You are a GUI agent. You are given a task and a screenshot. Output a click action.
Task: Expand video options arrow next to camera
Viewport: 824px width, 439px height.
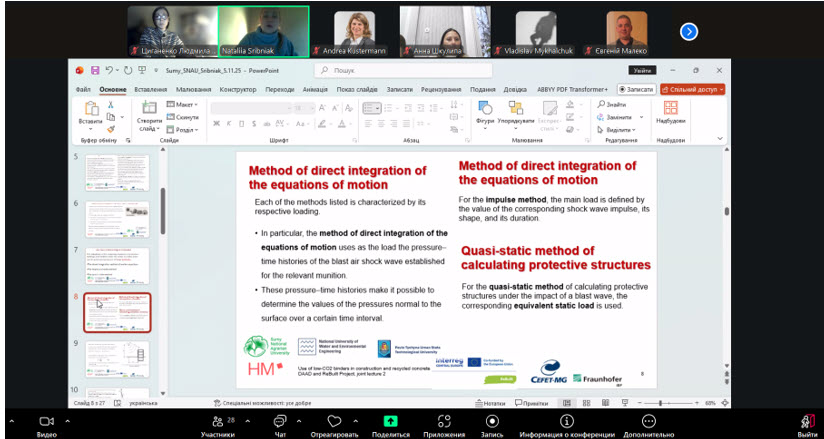coord(66,420)
